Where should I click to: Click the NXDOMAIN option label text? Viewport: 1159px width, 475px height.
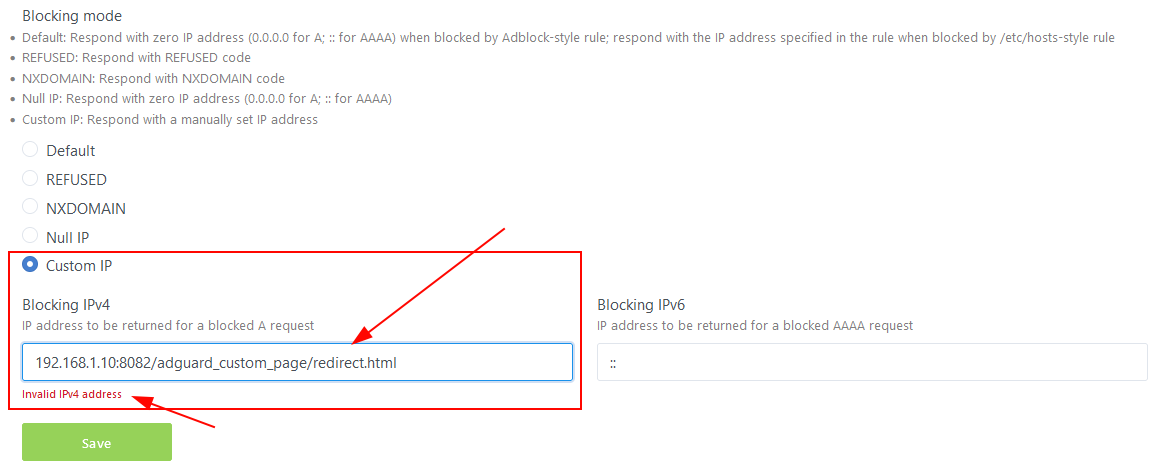[86, 208]
